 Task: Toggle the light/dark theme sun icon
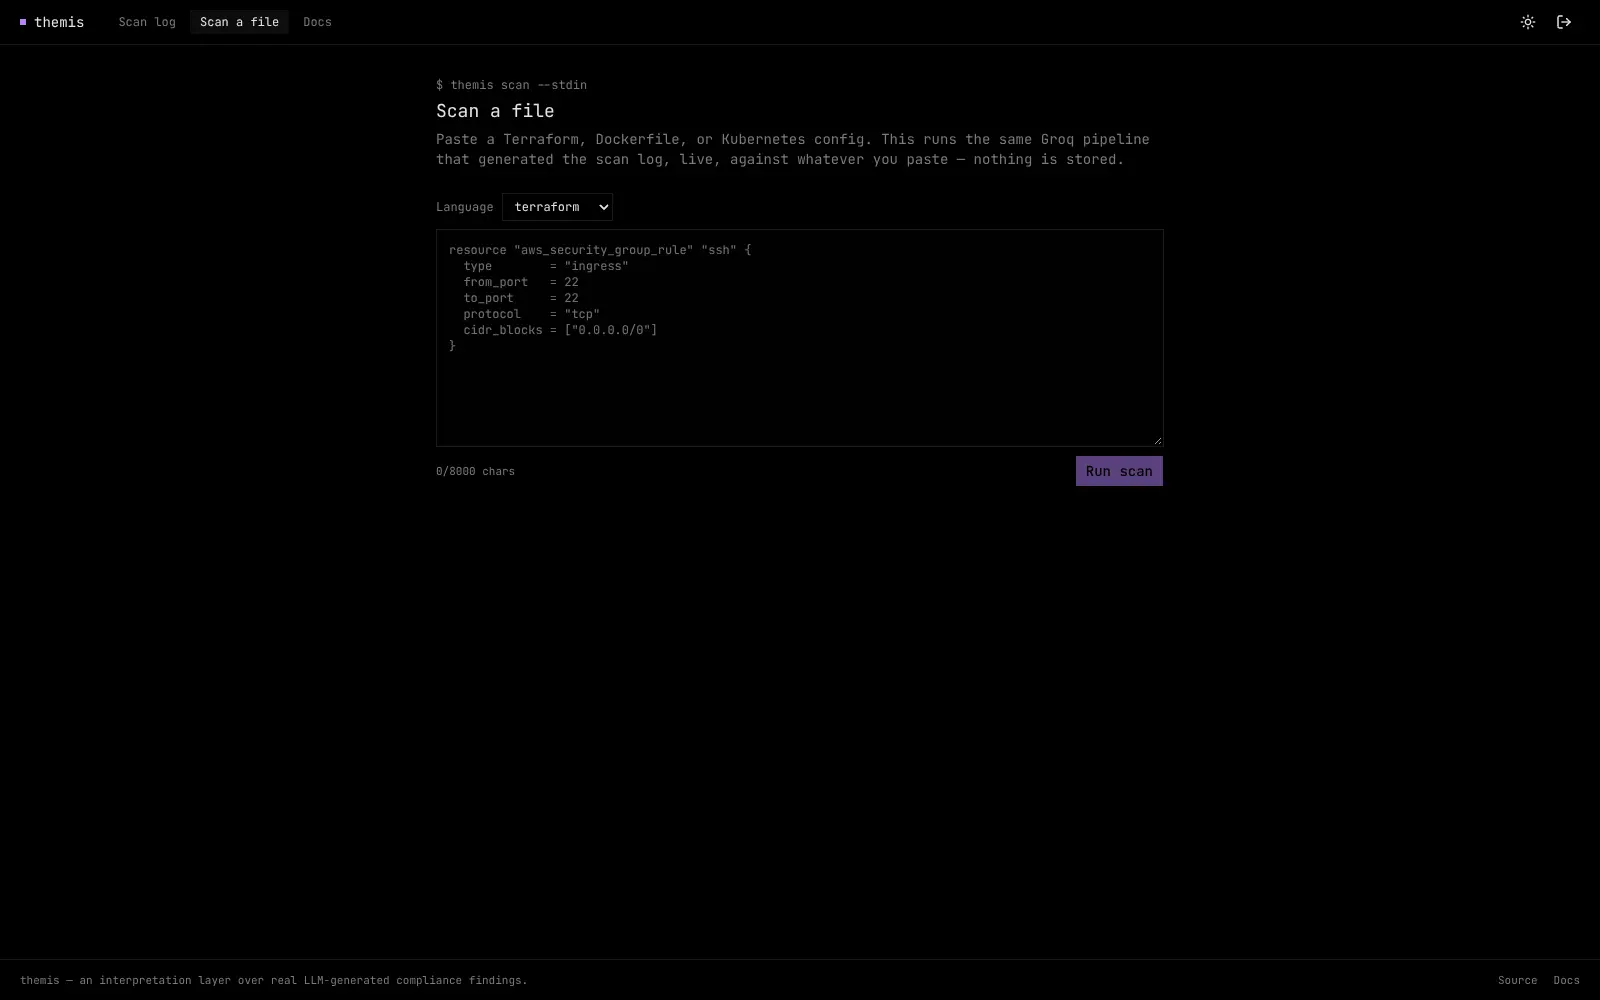click(1528, 22)
